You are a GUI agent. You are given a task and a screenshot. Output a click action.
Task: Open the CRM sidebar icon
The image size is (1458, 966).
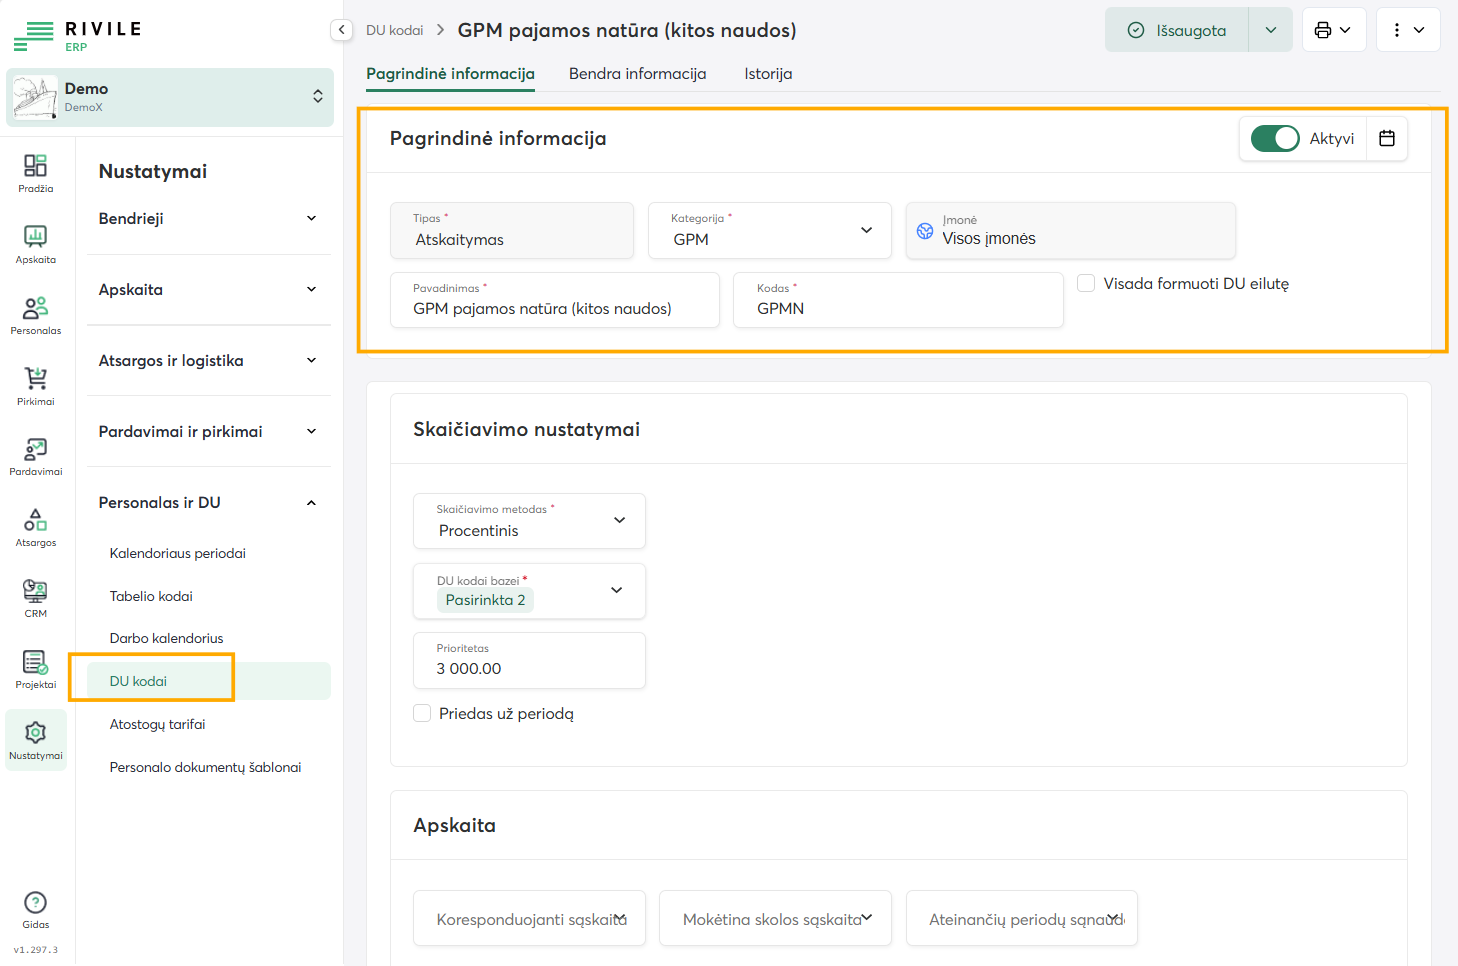coord(35,598)
